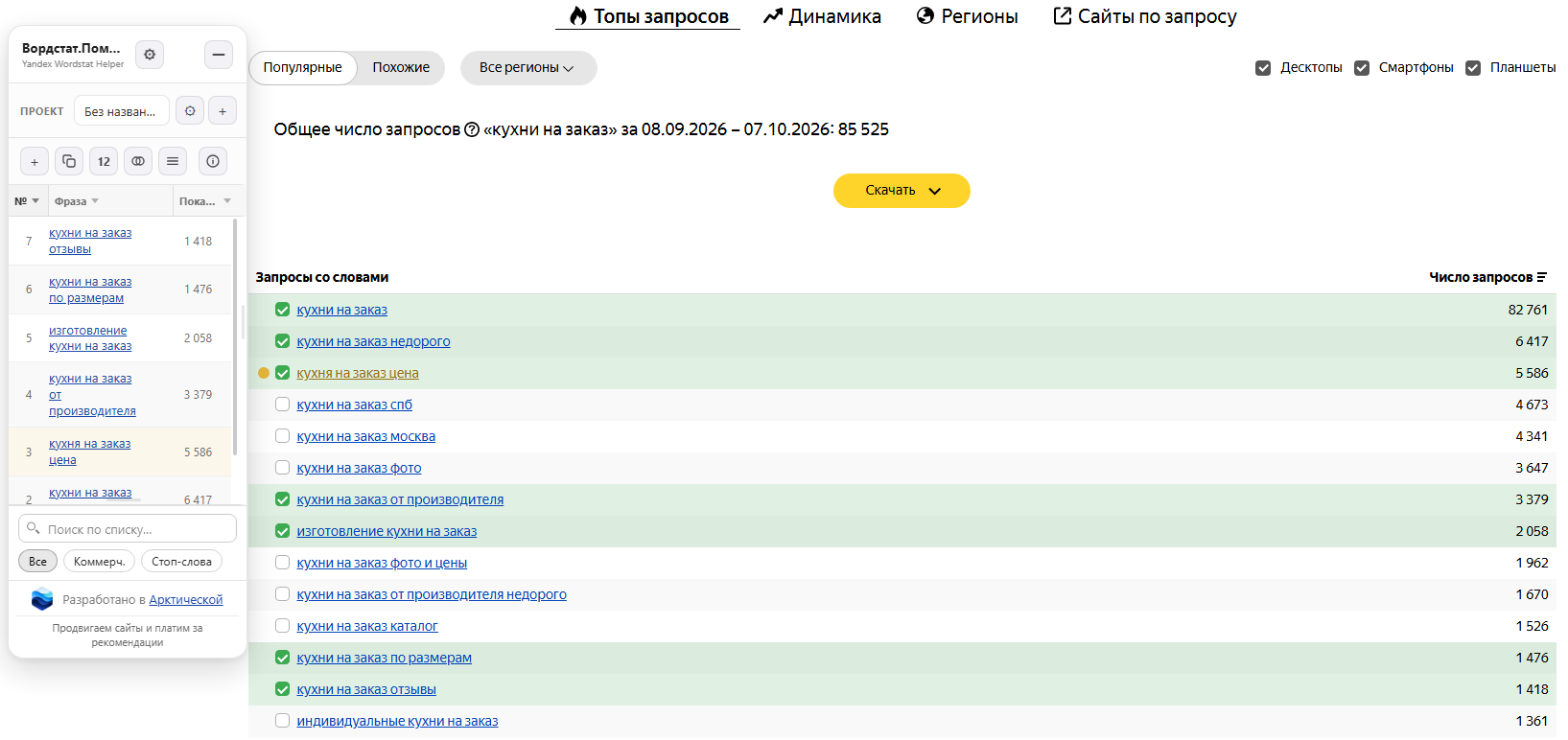Open the project selector Без назван…
The image size is (1568, 740).
coord(122,111)
